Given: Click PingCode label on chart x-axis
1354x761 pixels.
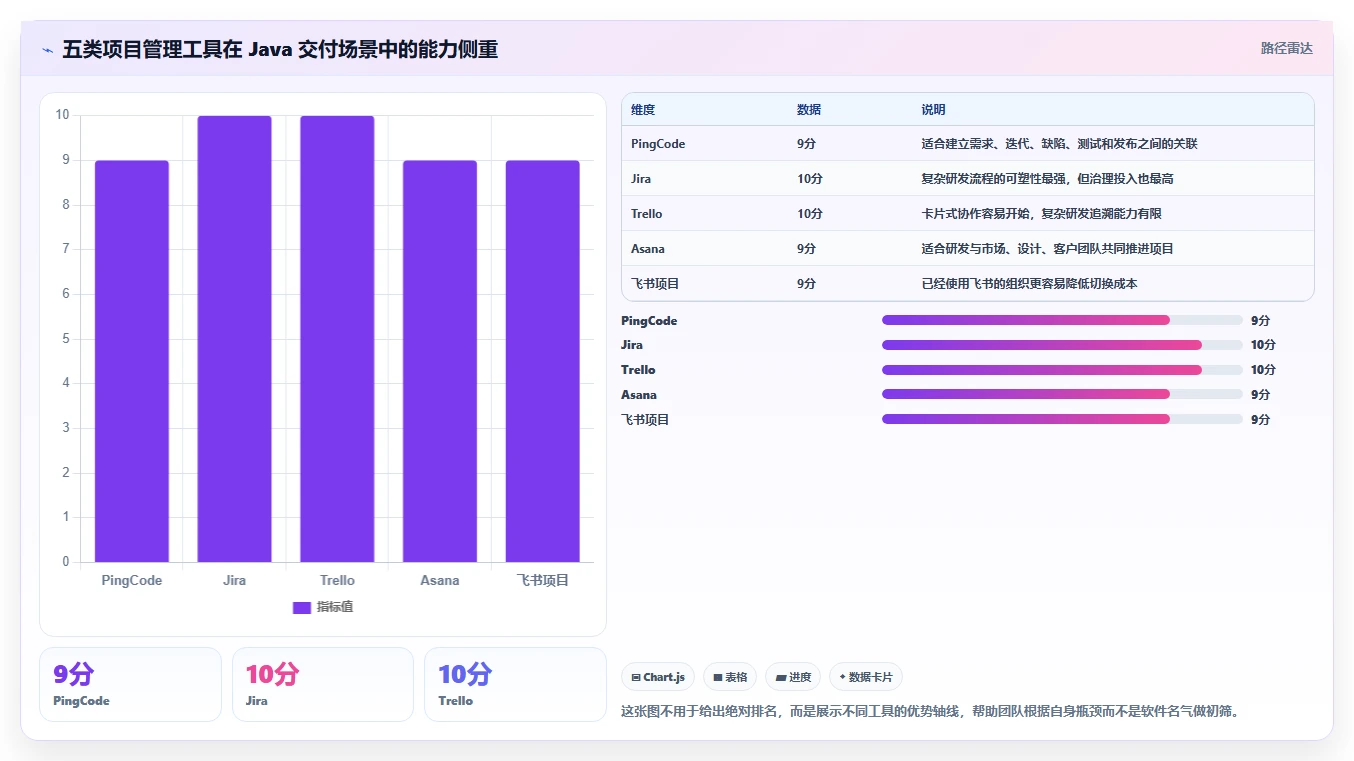Looking at the screenshot, I should coord(132,580).
